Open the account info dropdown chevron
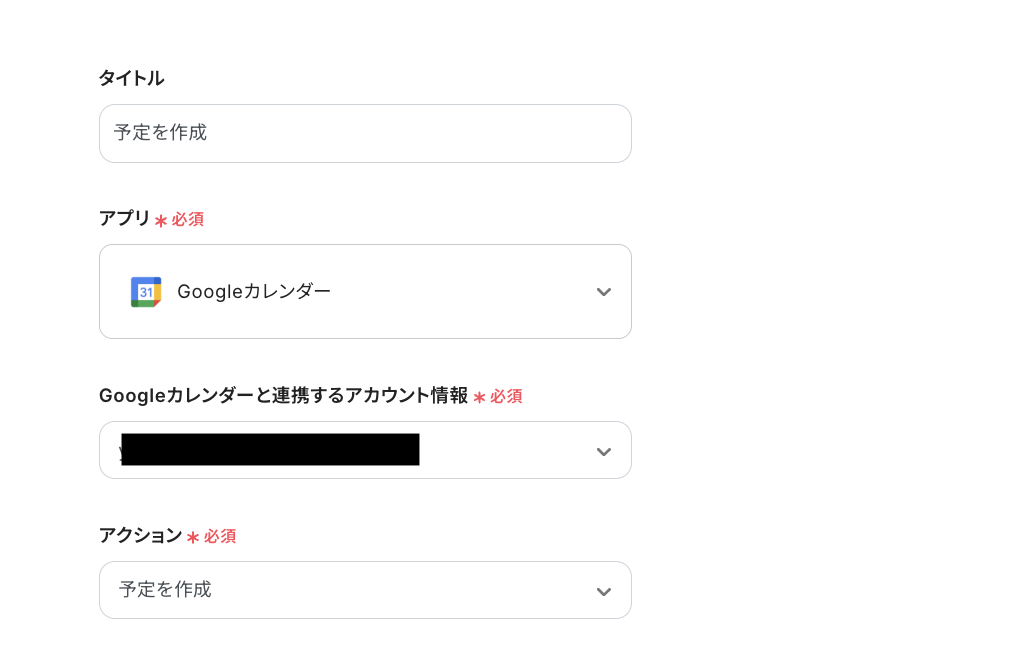 pyautogui.click(x=603, y=451)
